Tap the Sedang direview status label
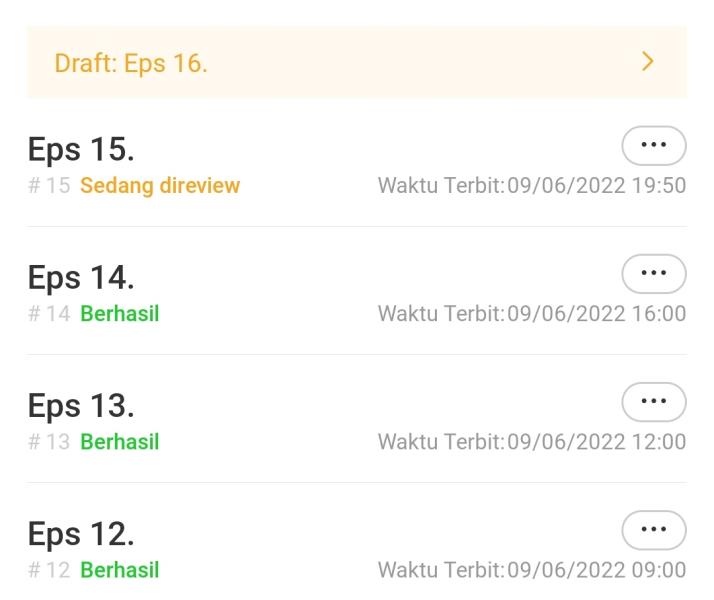714x600 pixels. click(x=160, y=186)
